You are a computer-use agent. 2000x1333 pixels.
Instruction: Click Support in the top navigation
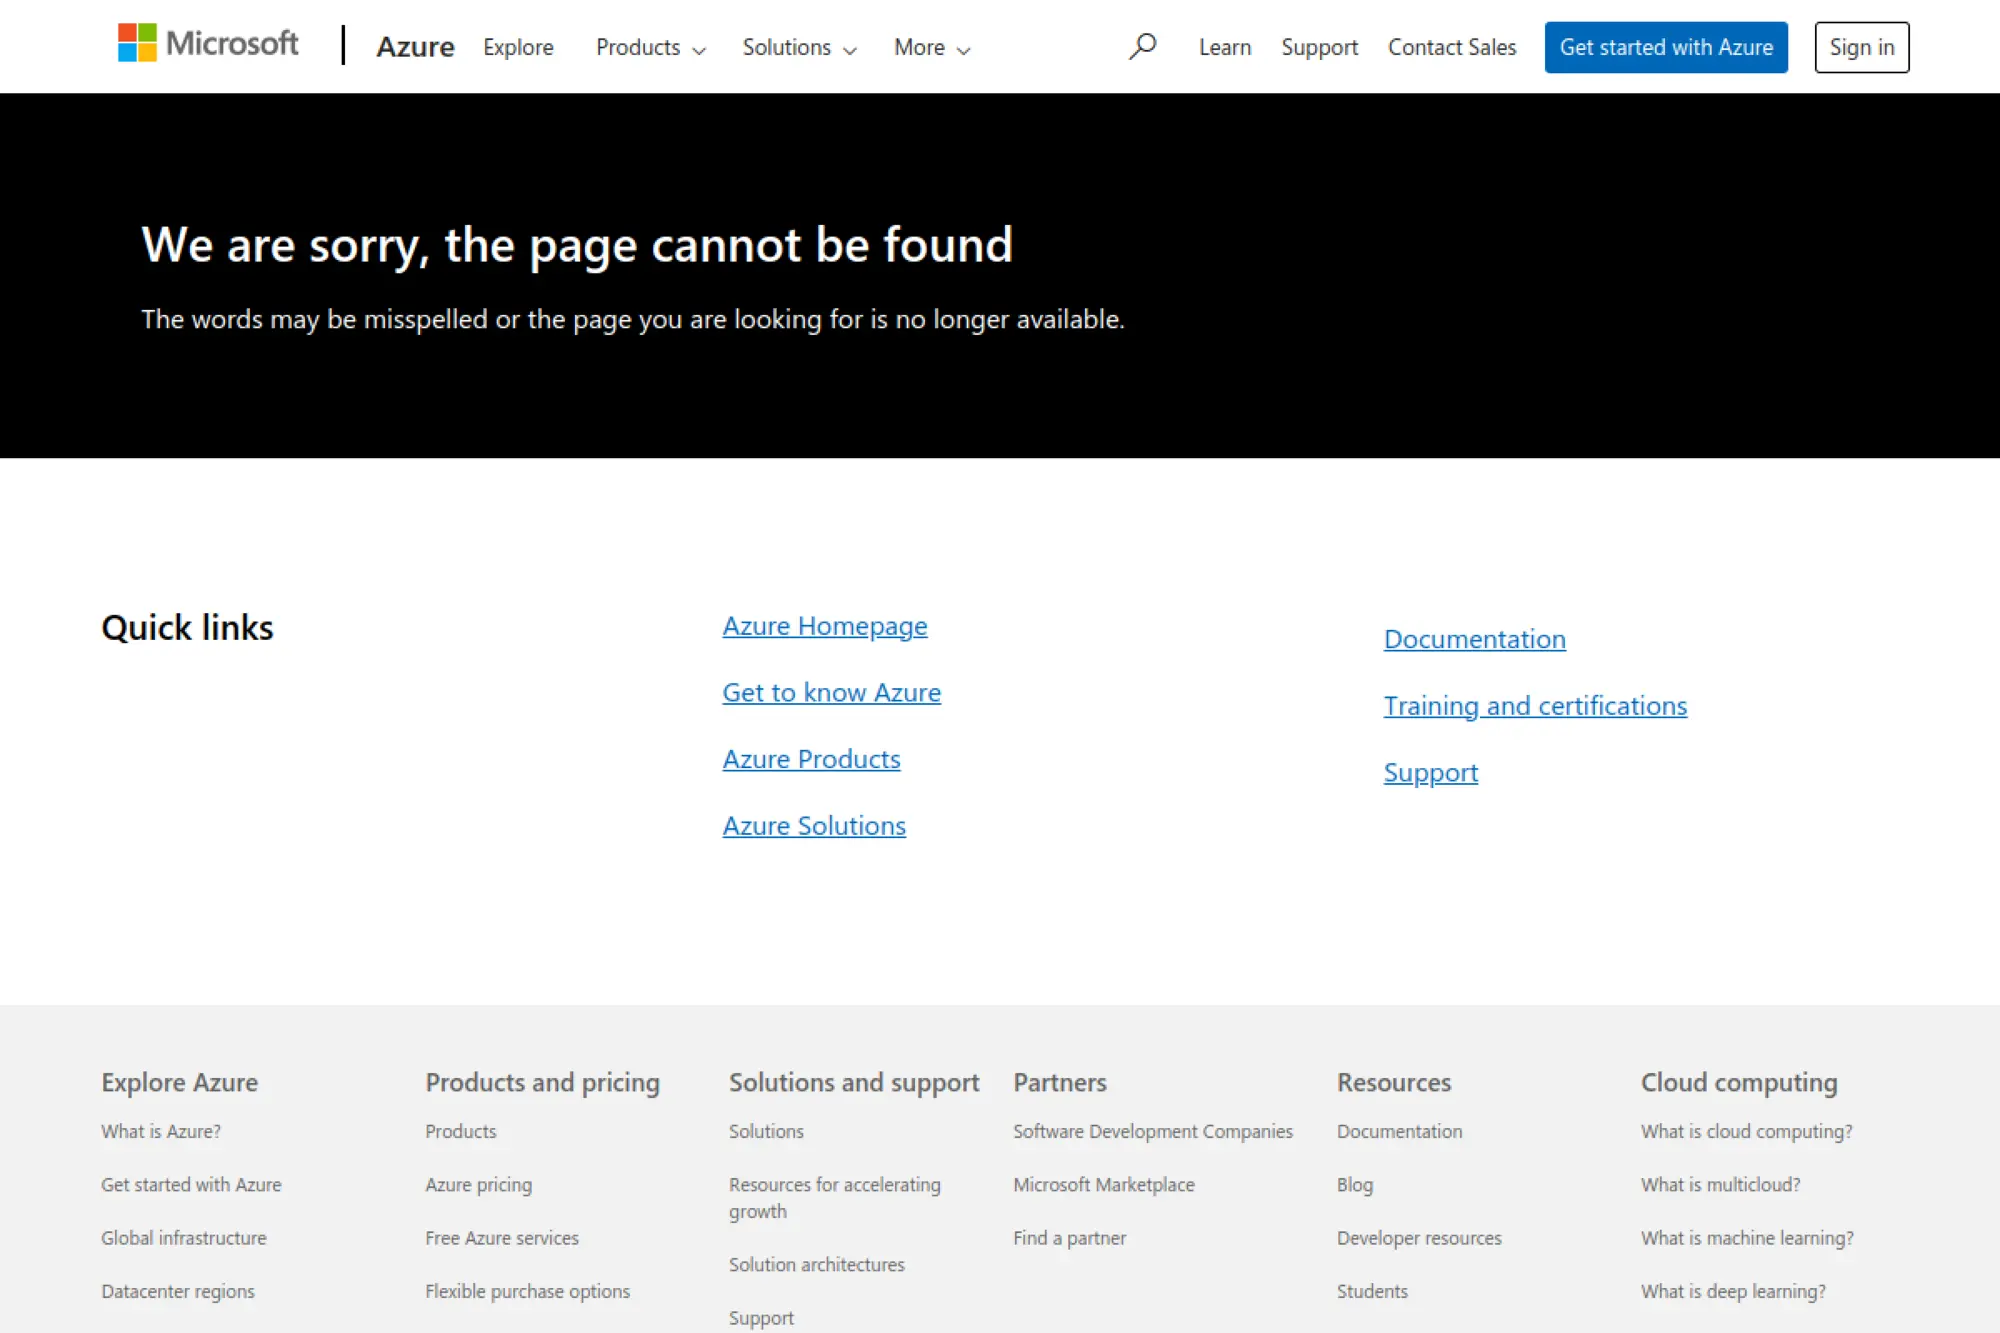tap(1319, 47)
